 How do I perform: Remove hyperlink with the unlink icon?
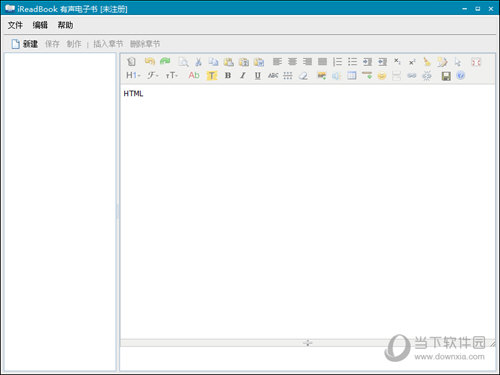click(x=427, y=76)
